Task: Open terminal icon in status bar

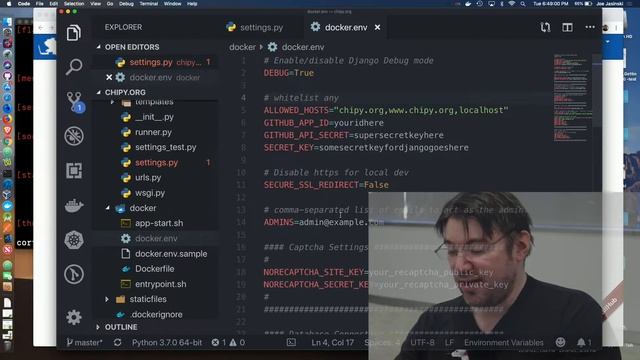Action: (x=291, y=342)
